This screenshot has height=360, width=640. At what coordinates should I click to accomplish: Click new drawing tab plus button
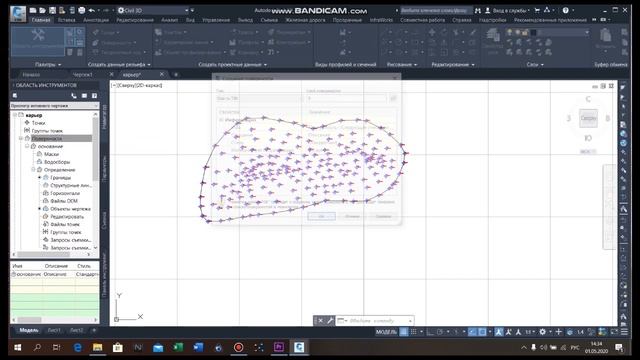pyautogui.click(x=176, y=75)
